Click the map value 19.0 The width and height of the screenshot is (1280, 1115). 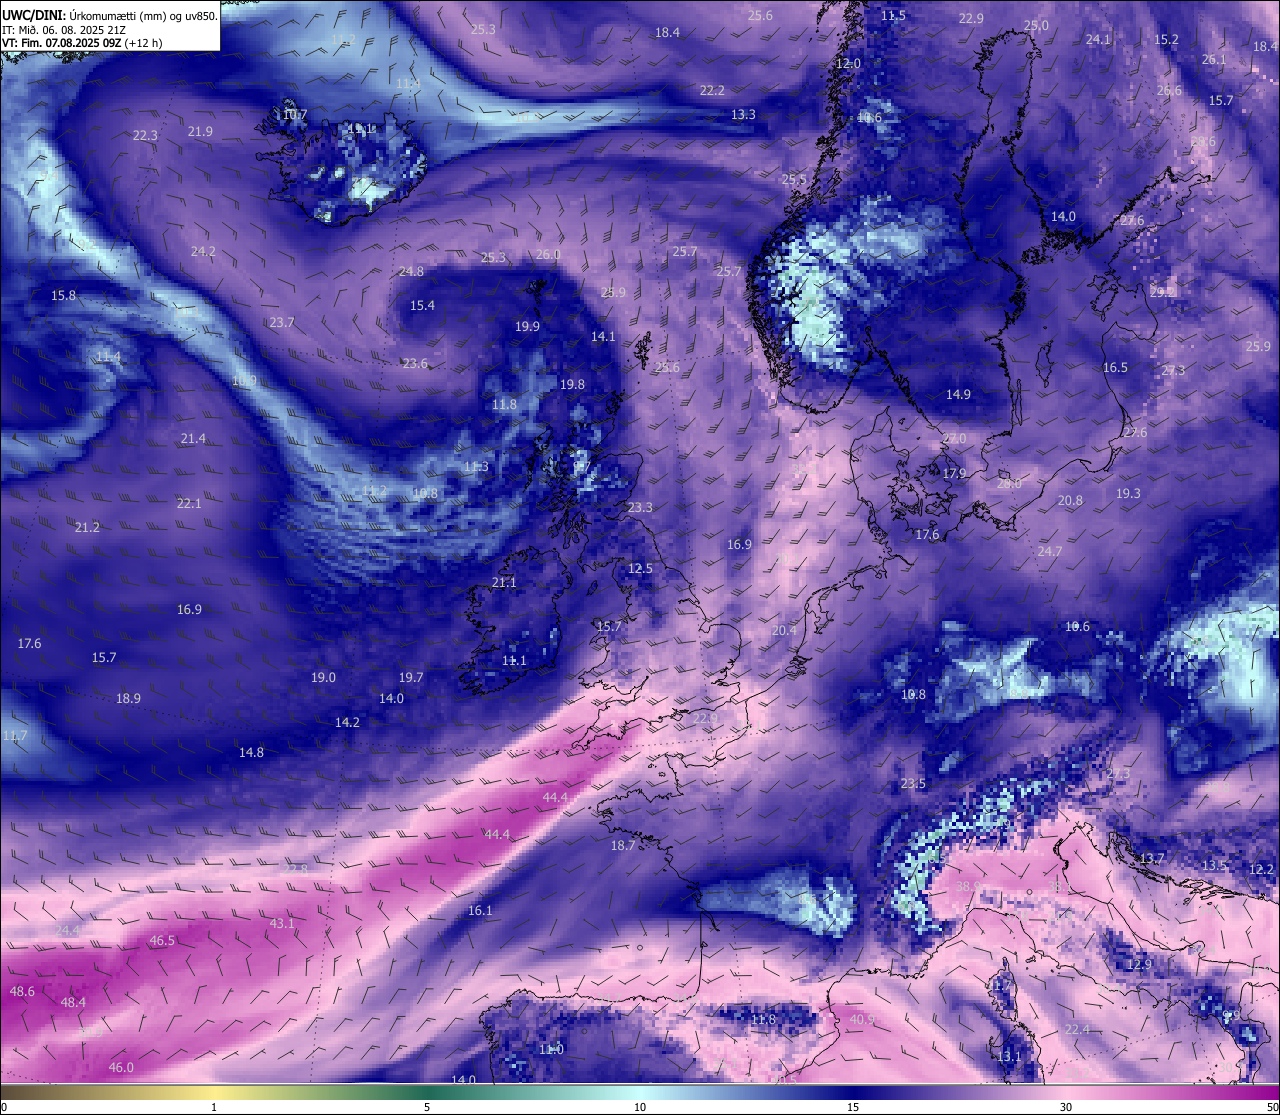[323, 677]
